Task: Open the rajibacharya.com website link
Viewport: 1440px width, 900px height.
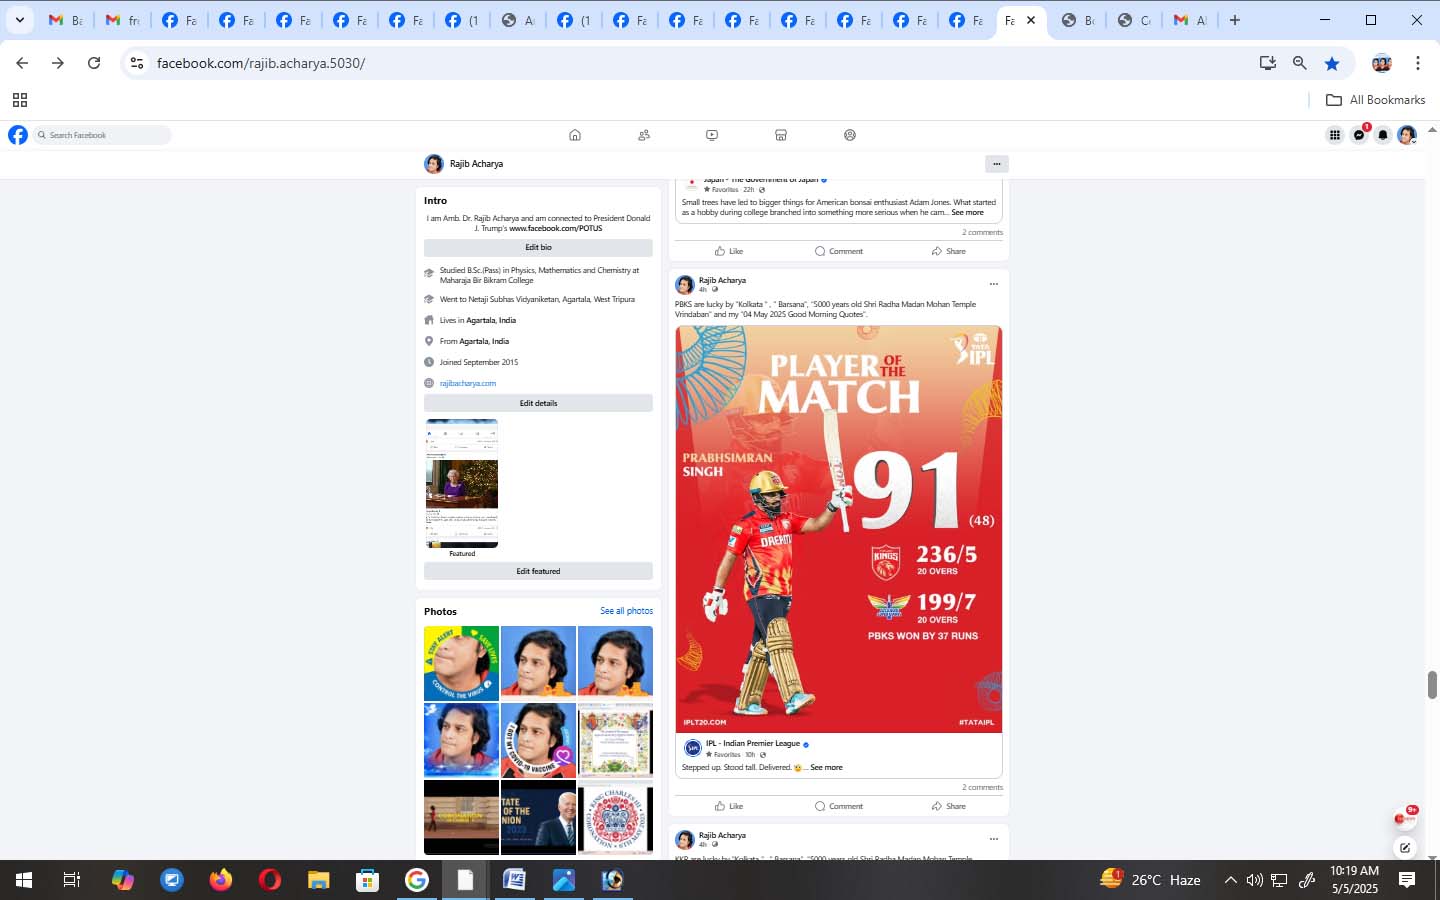Action: [468, 383]
